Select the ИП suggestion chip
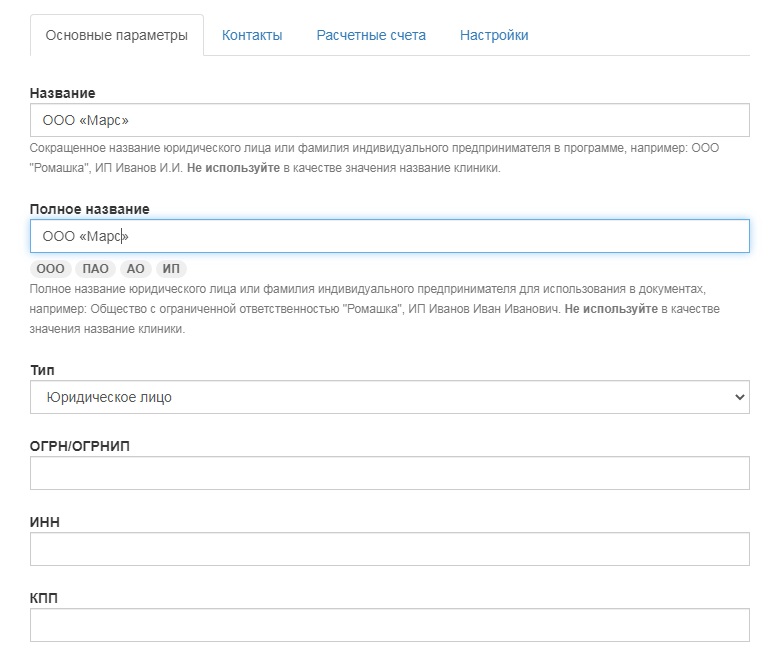Viewport: 776px width, 668px height. coord(171,269)
